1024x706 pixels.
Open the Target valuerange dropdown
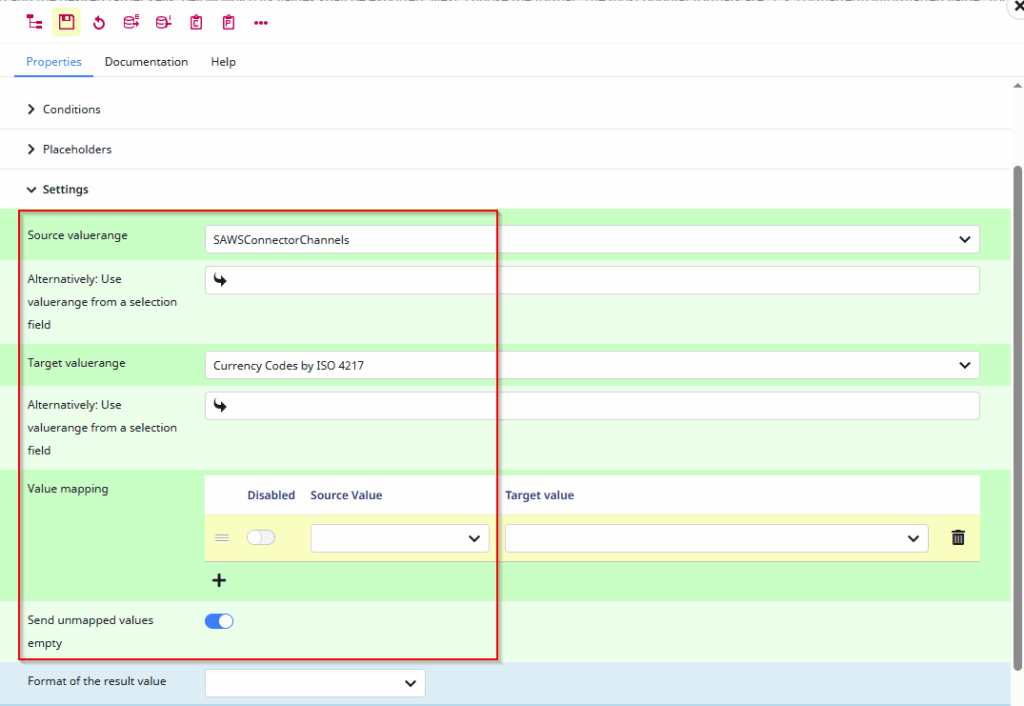click(x=964, y=364)
